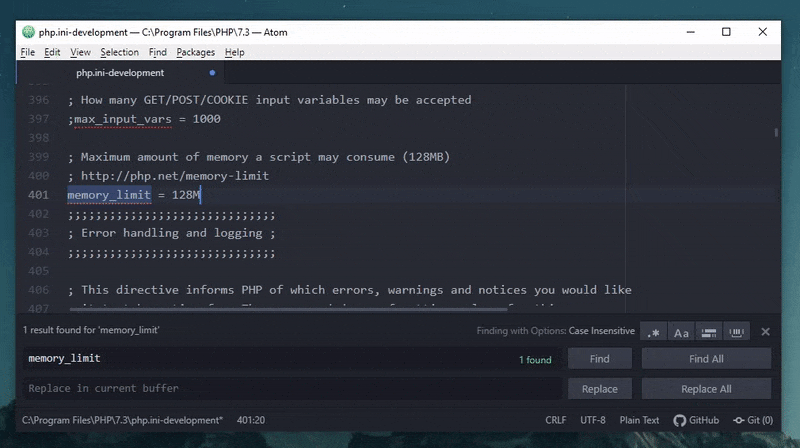Click the Find All button

point(706,359)
